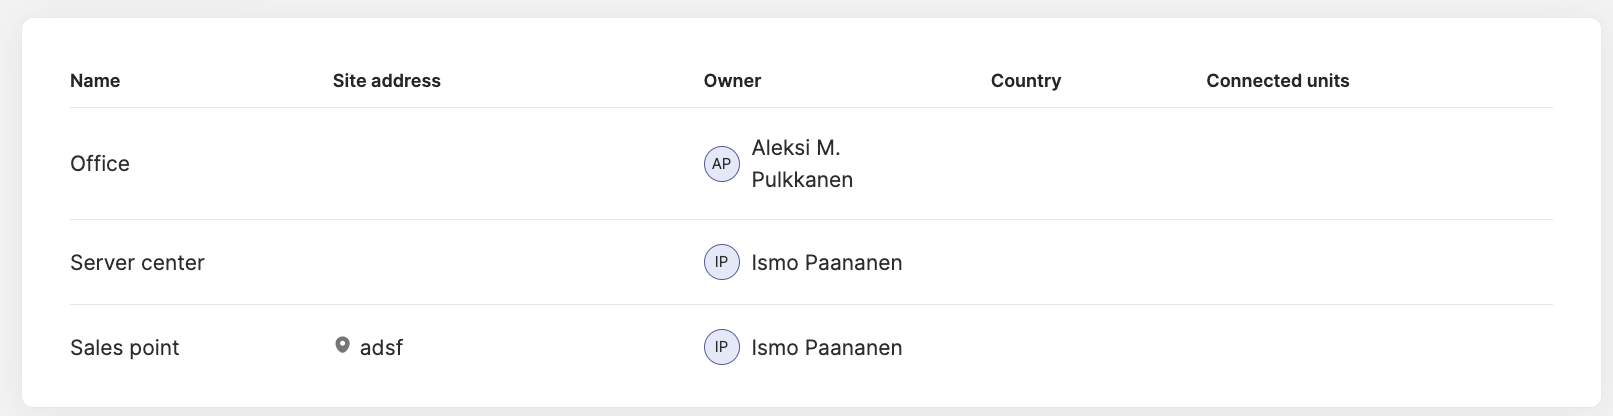
Task: Click the location pin icon beside adsf
Action: tap(342, 346)
